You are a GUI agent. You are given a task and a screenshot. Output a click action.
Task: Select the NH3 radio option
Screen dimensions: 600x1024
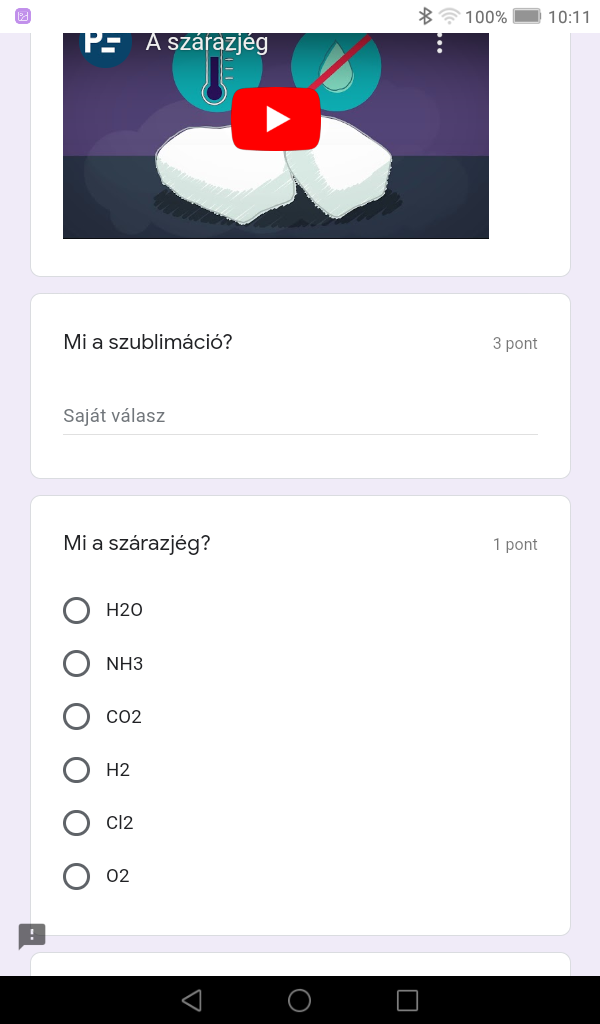(x=77, y=663)
